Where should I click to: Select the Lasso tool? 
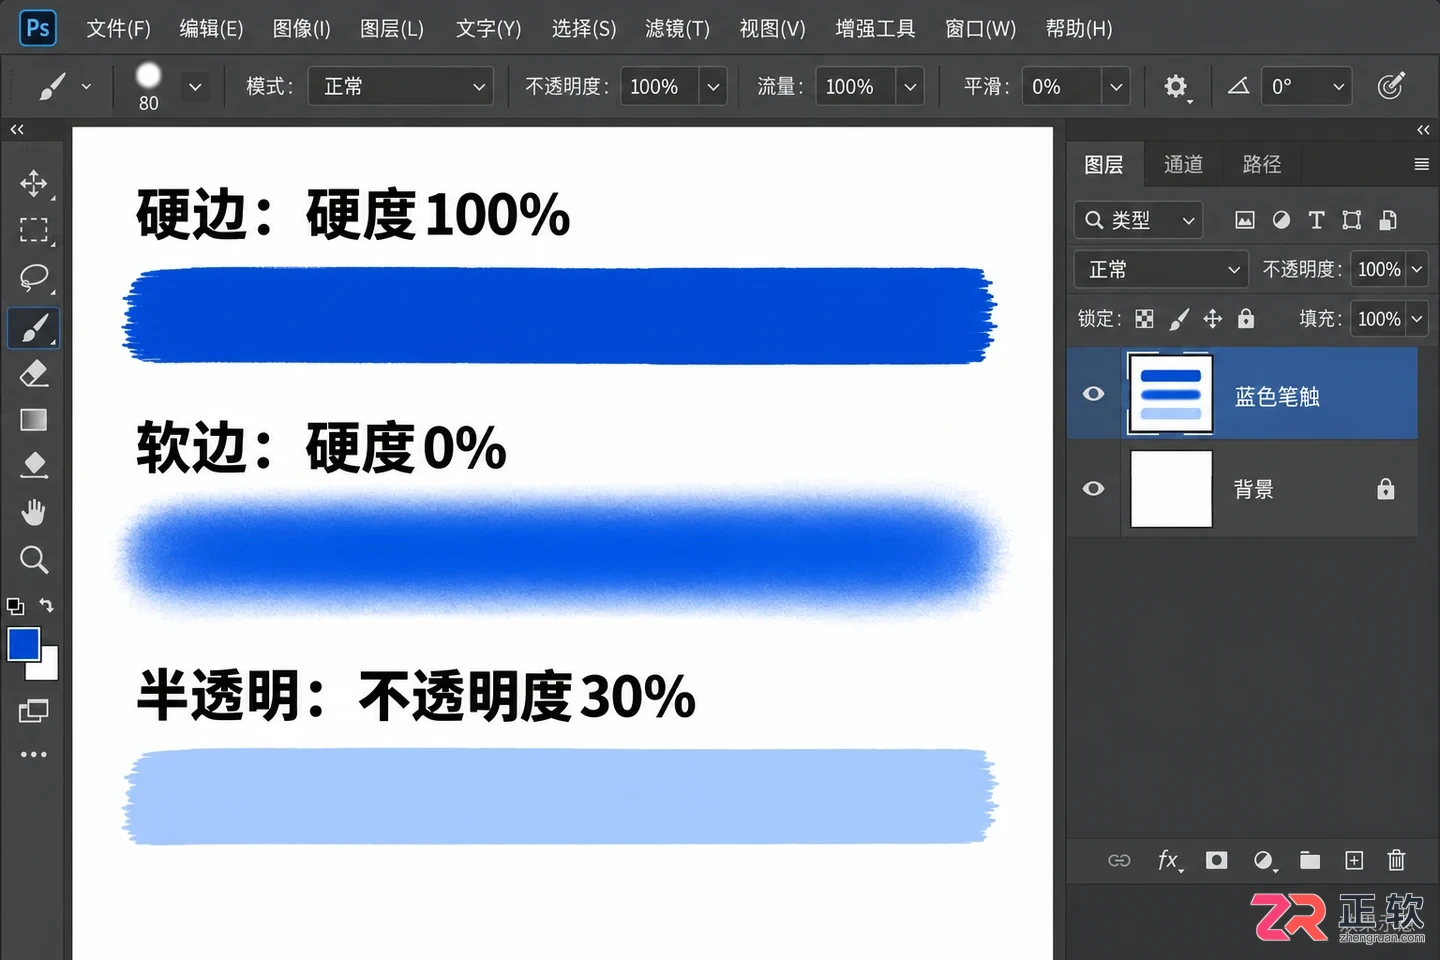click(33, 277)
